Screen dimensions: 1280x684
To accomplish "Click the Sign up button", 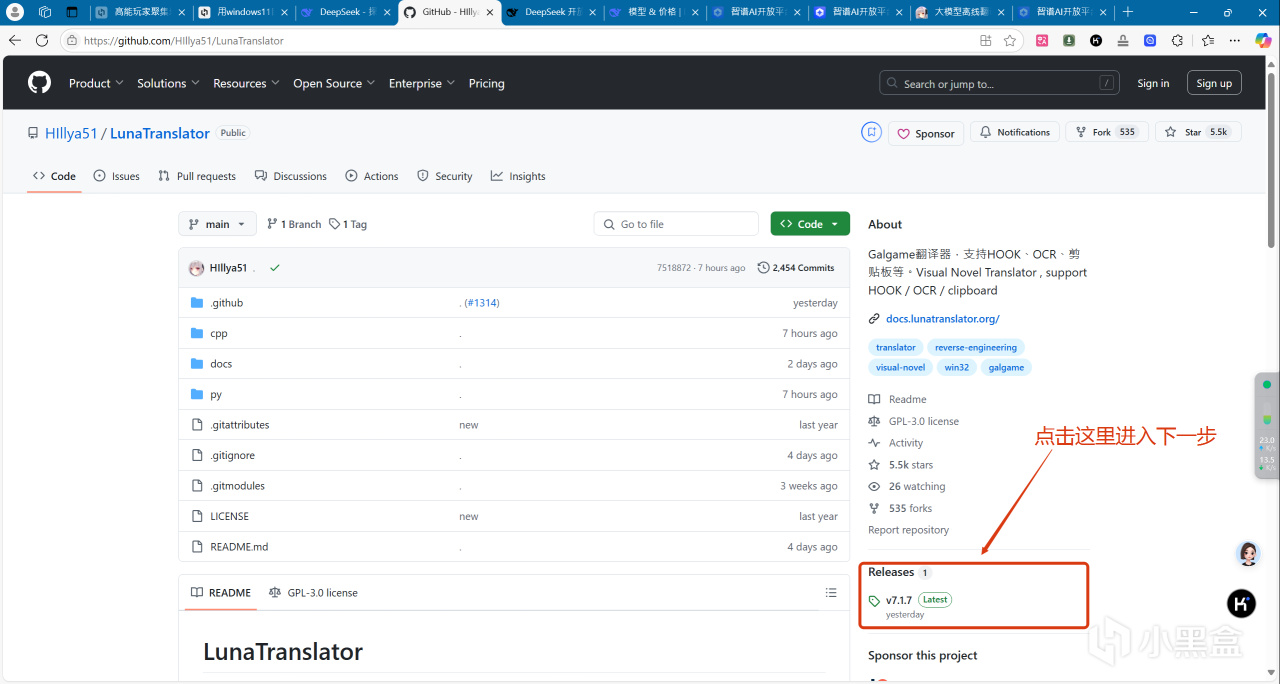I will tap(1214, 83).
